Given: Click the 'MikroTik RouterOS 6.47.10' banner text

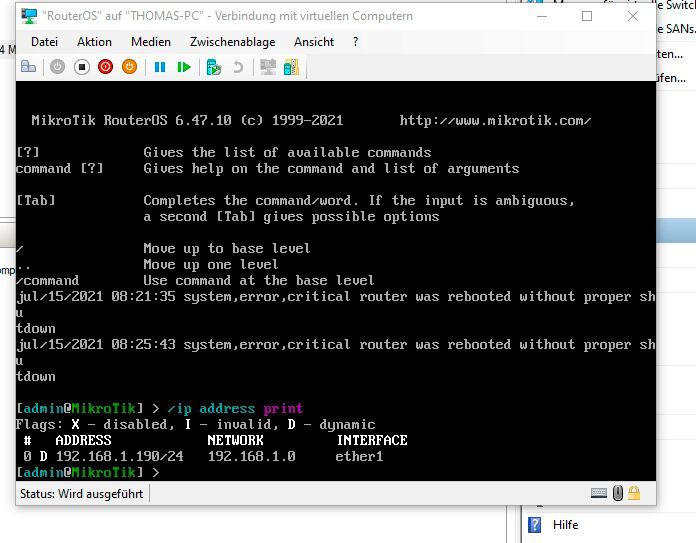Looking at the screenshot, I should pyautogui.click(x=131, y=120).
